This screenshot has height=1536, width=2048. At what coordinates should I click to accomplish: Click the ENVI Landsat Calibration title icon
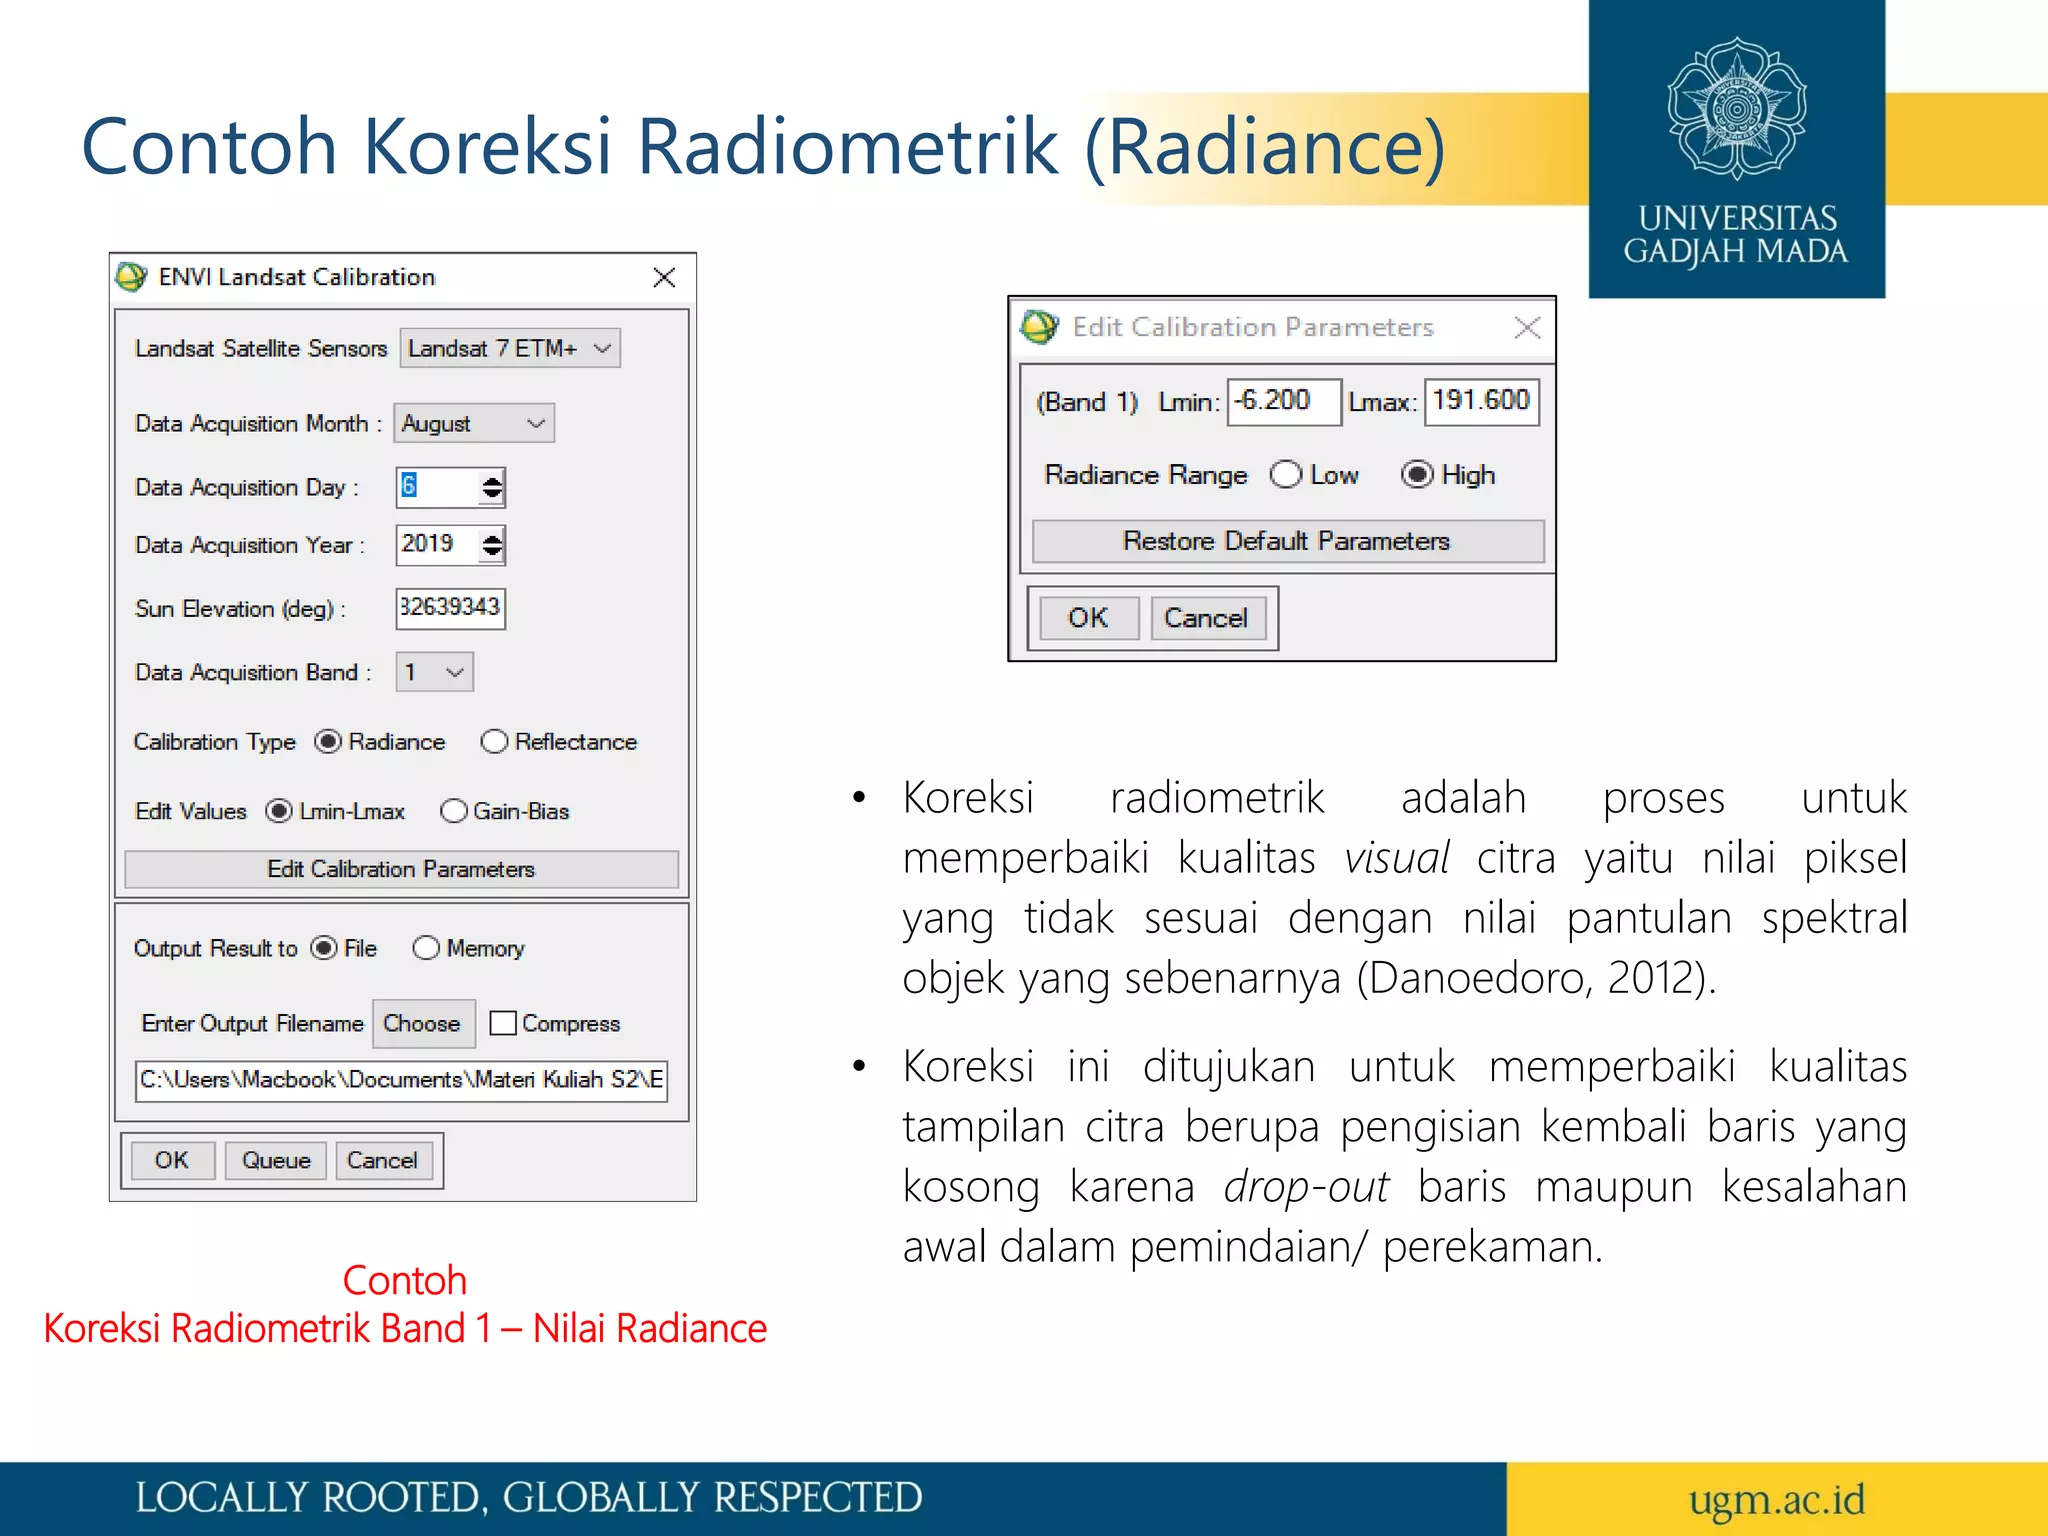(x=131, y=277)
